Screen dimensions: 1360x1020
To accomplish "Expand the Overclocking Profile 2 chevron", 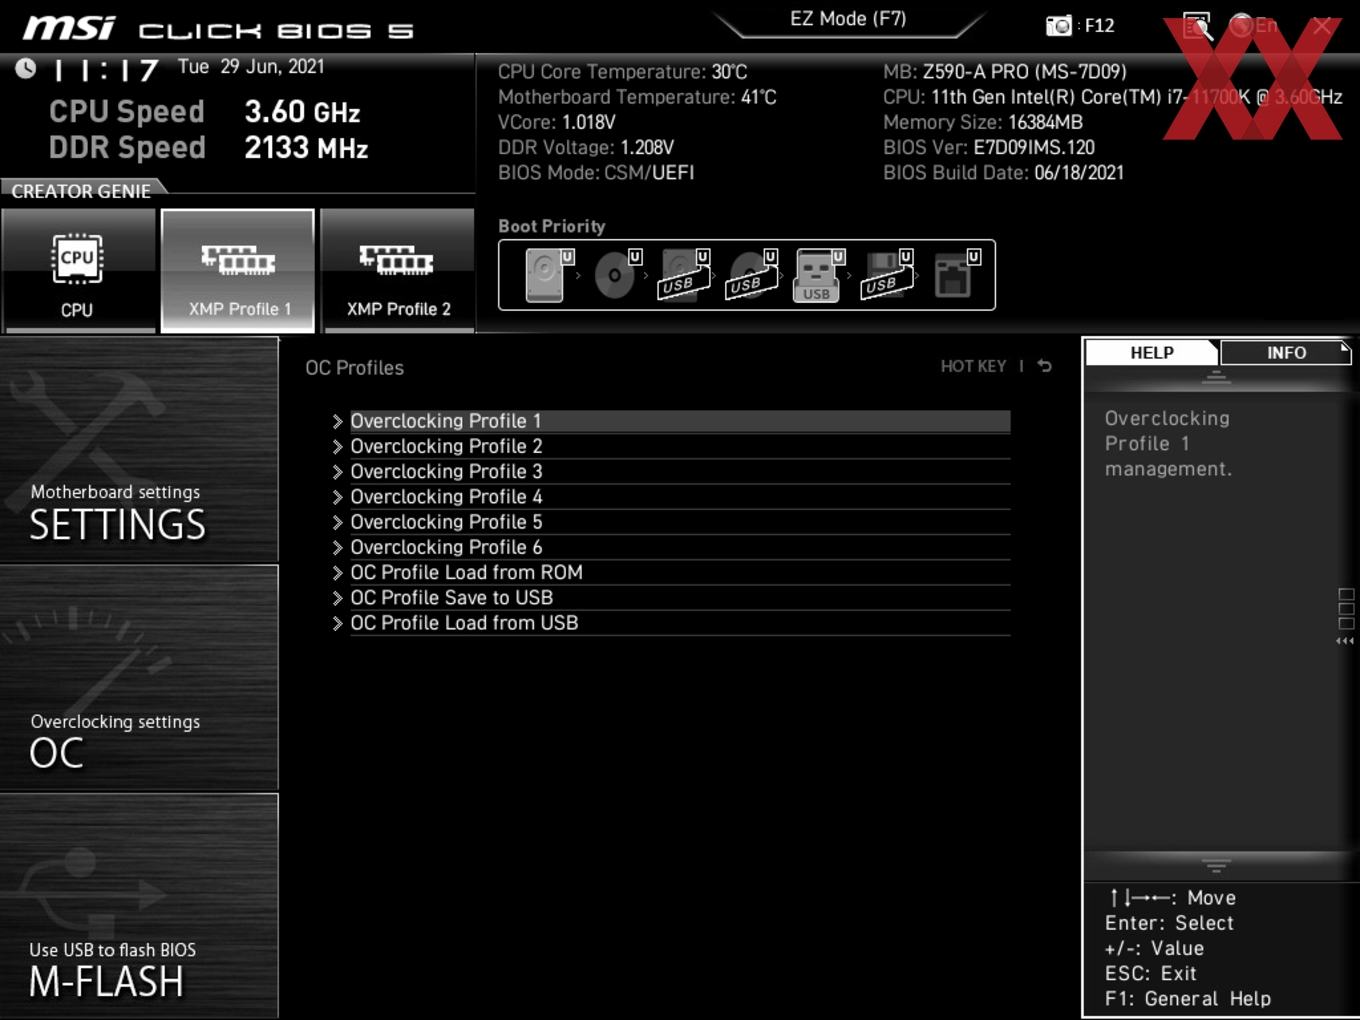I will click(x=338, y=447).
